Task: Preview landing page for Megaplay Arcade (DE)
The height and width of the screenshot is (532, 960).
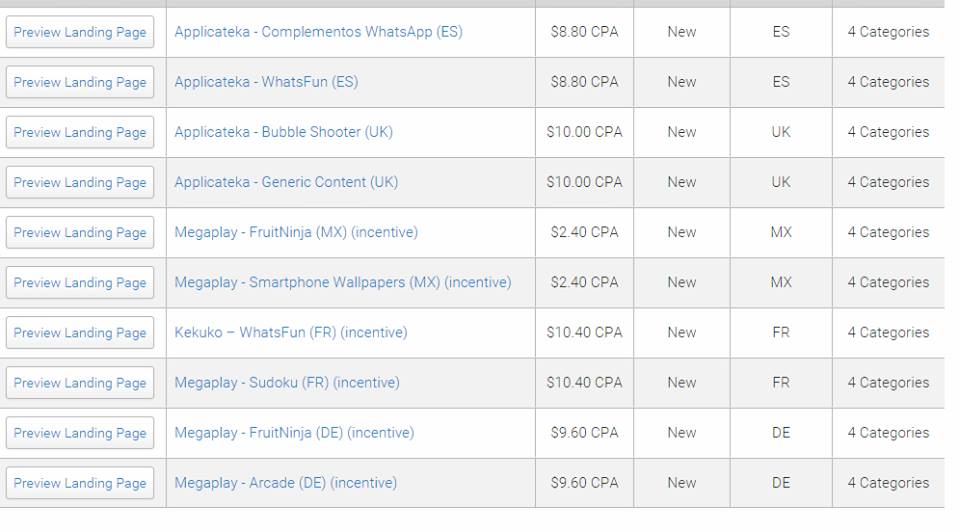Action: pos(80,483)
